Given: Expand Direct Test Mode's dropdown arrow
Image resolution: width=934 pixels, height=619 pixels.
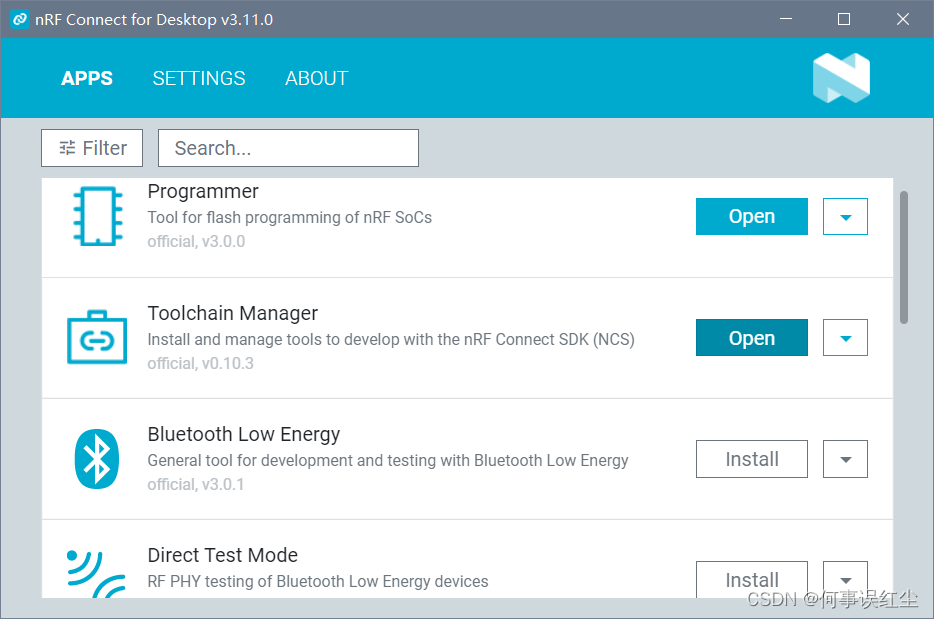Looking at the screenshot, I should click(845, 579).
